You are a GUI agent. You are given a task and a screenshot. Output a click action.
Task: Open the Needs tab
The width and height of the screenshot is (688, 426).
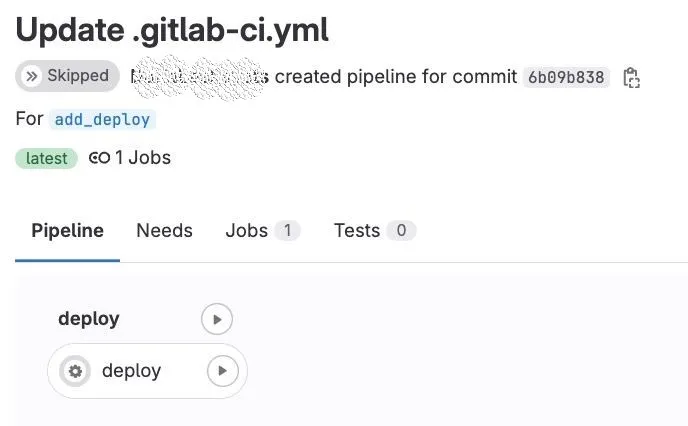coord(164,231)
